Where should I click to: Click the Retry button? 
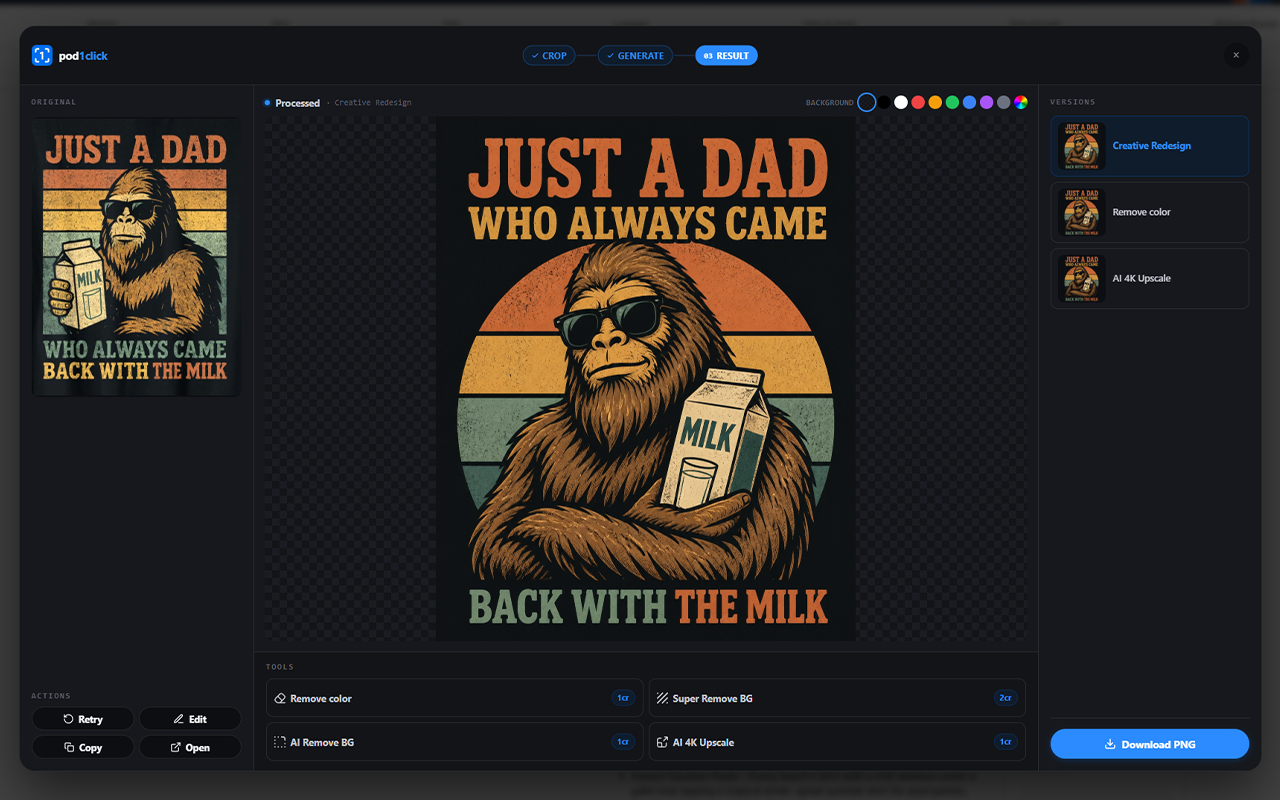(83, 719)
